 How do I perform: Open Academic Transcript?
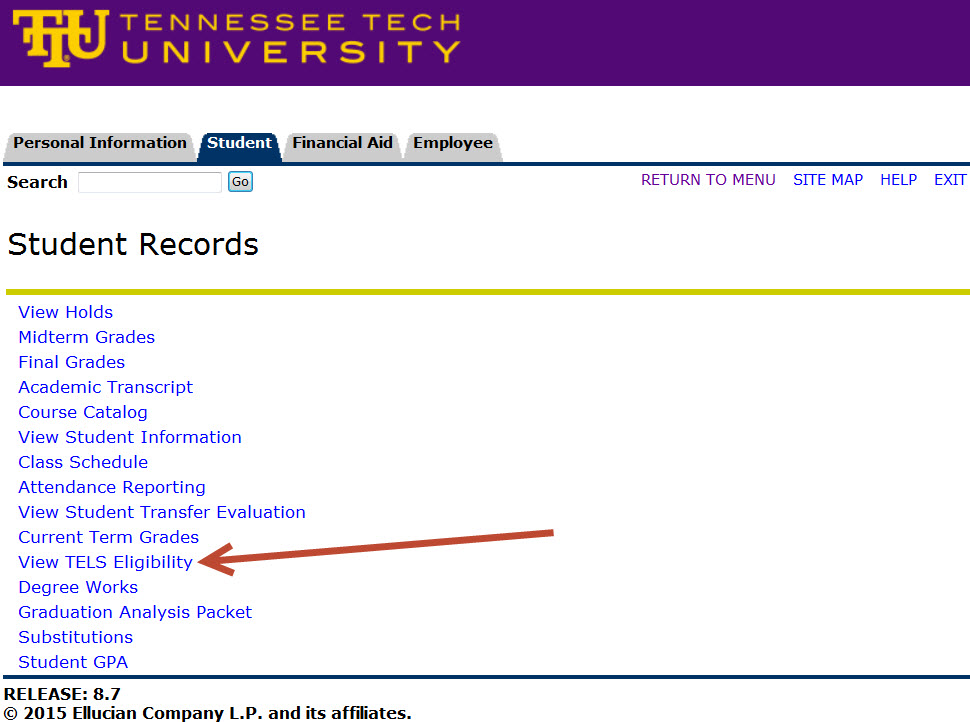[105, 387]
